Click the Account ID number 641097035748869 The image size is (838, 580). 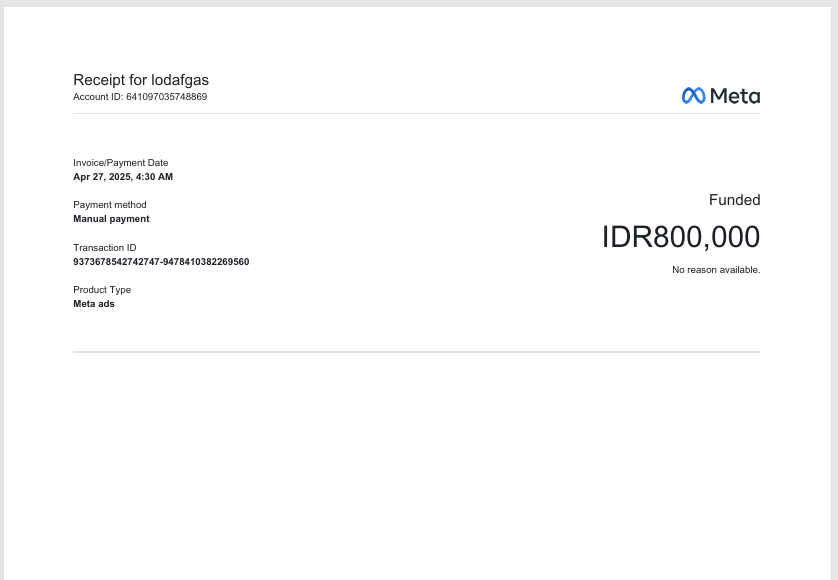166,97
